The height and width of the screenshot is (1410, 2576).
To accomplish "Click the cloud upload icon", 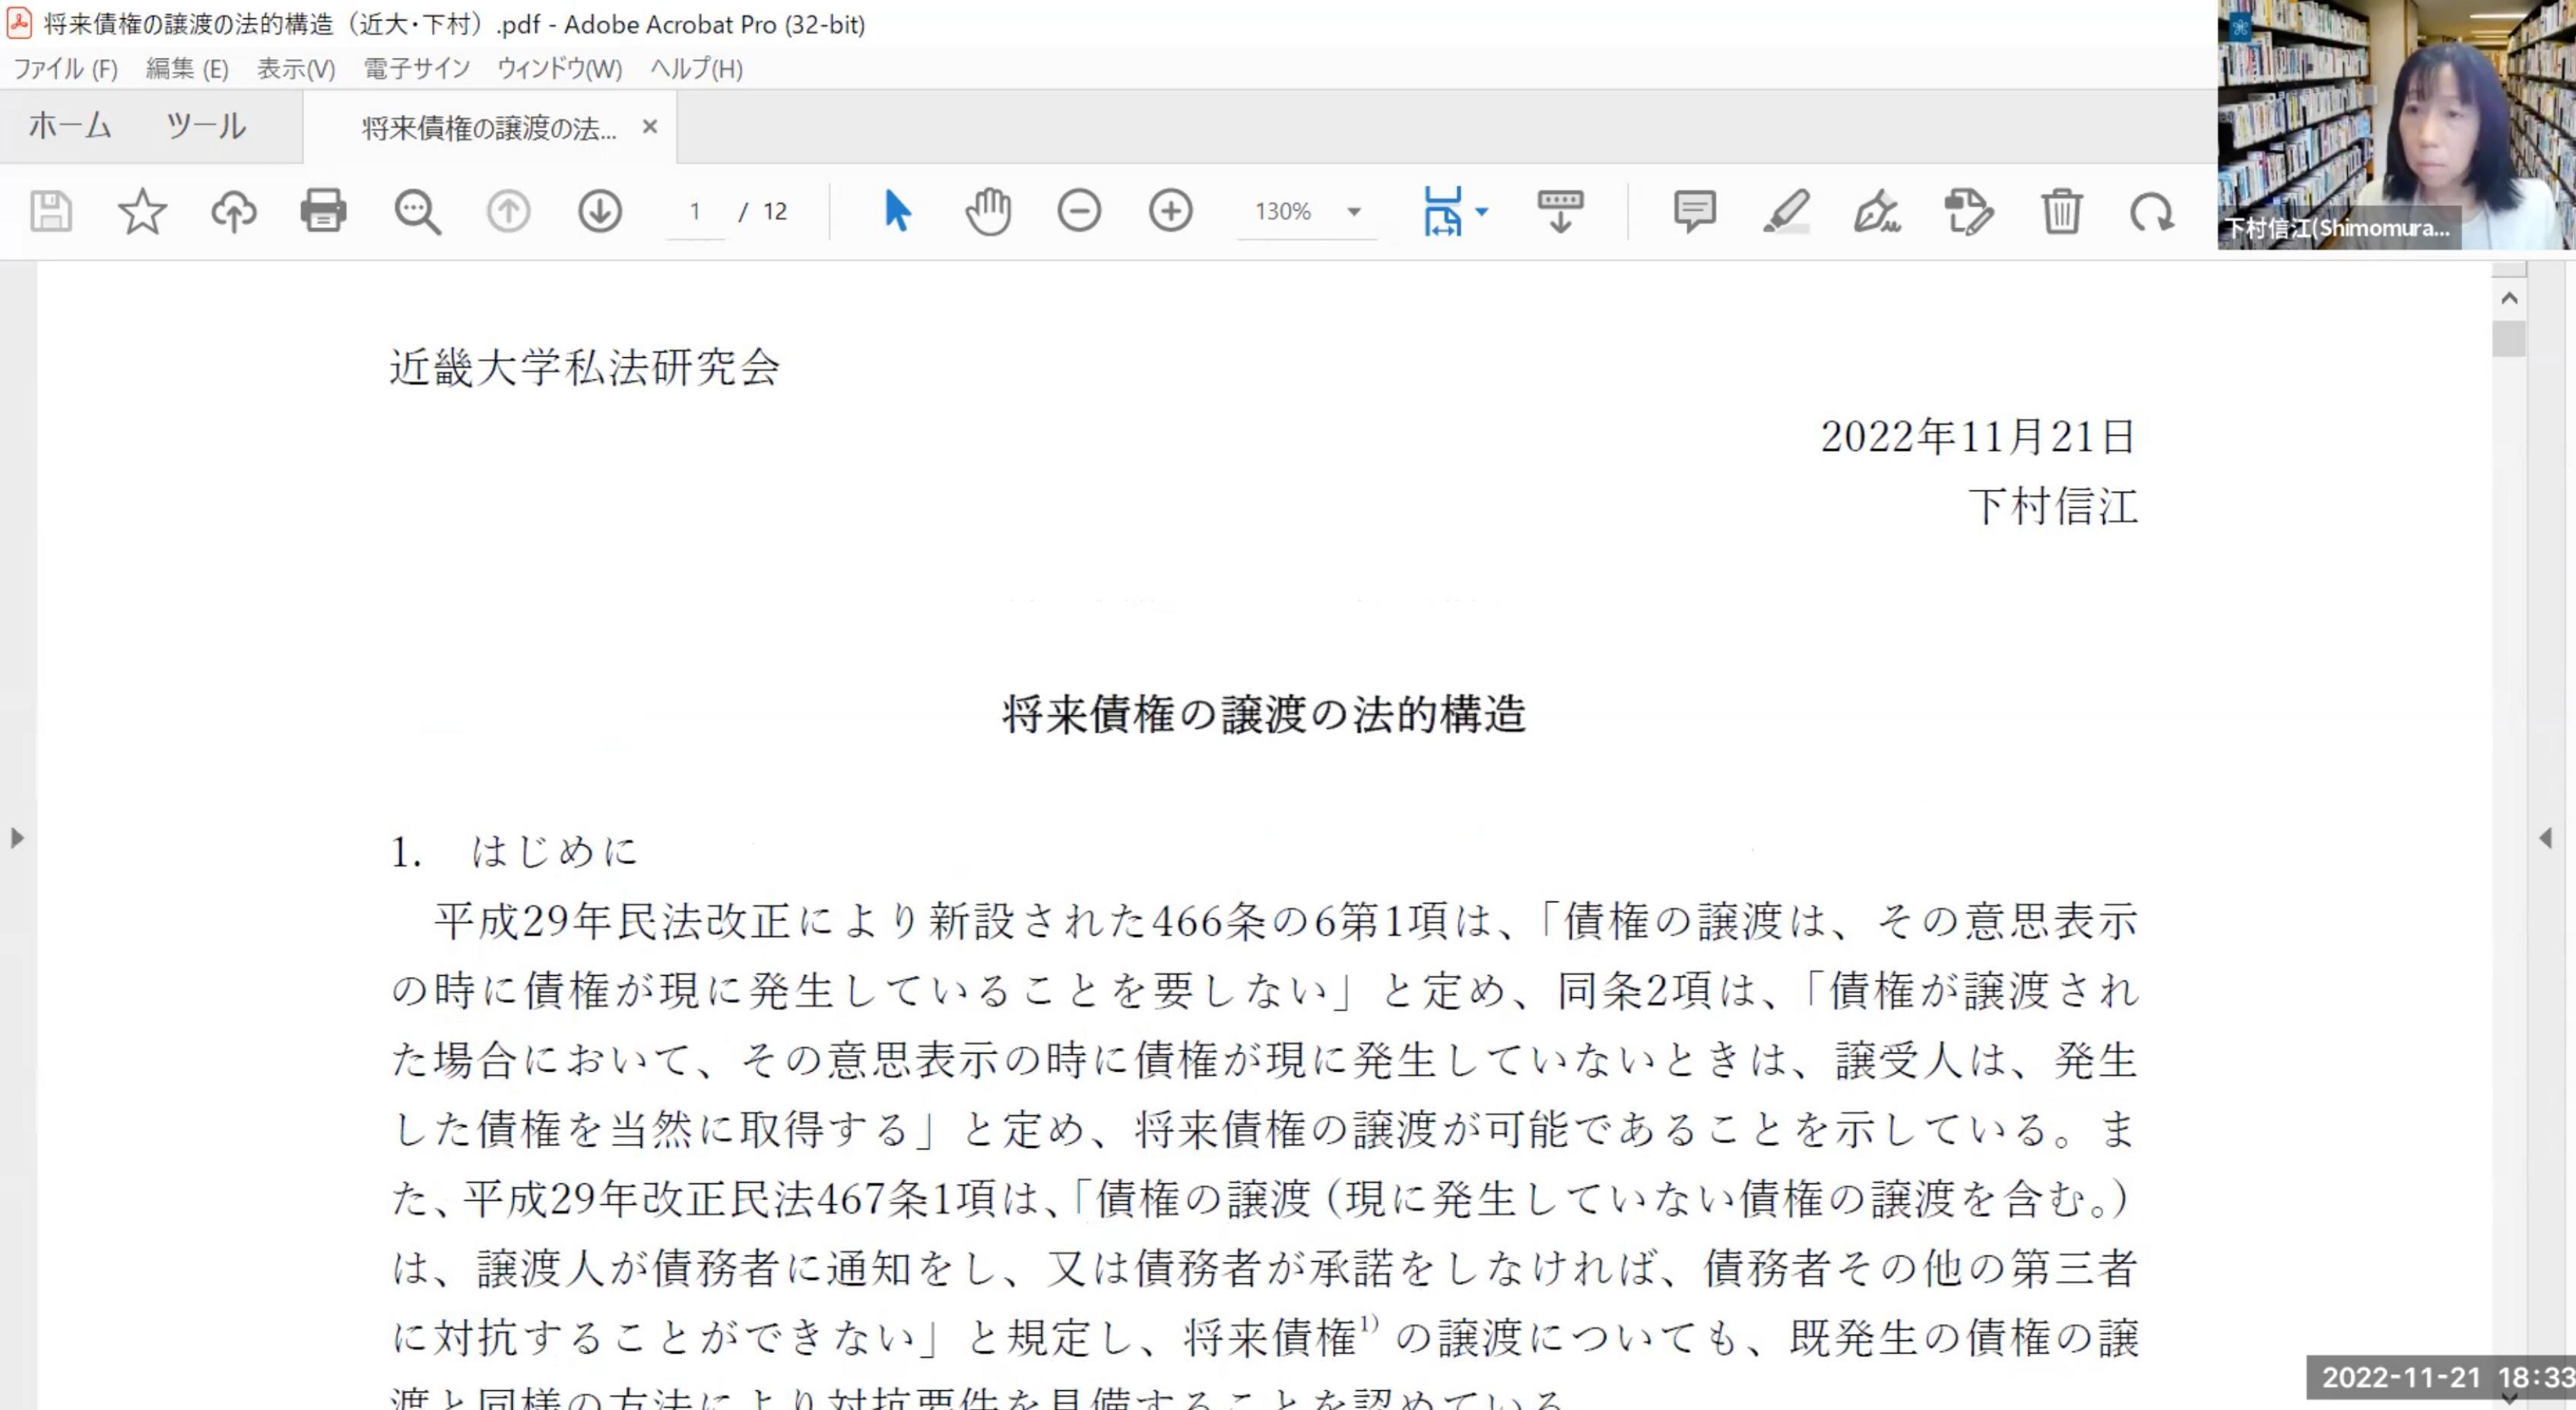I will [x=233, y=212].
